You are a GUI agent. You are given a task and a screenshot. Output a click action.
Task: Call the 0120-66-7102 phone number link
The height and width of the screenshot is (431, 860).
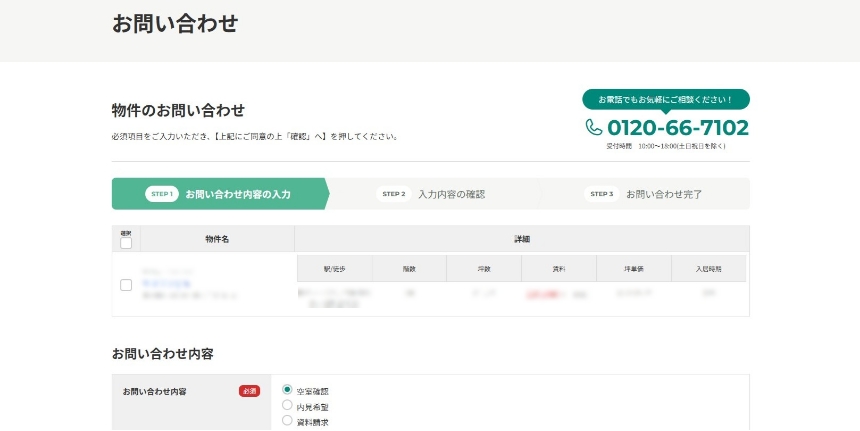[x=677, y=128]
